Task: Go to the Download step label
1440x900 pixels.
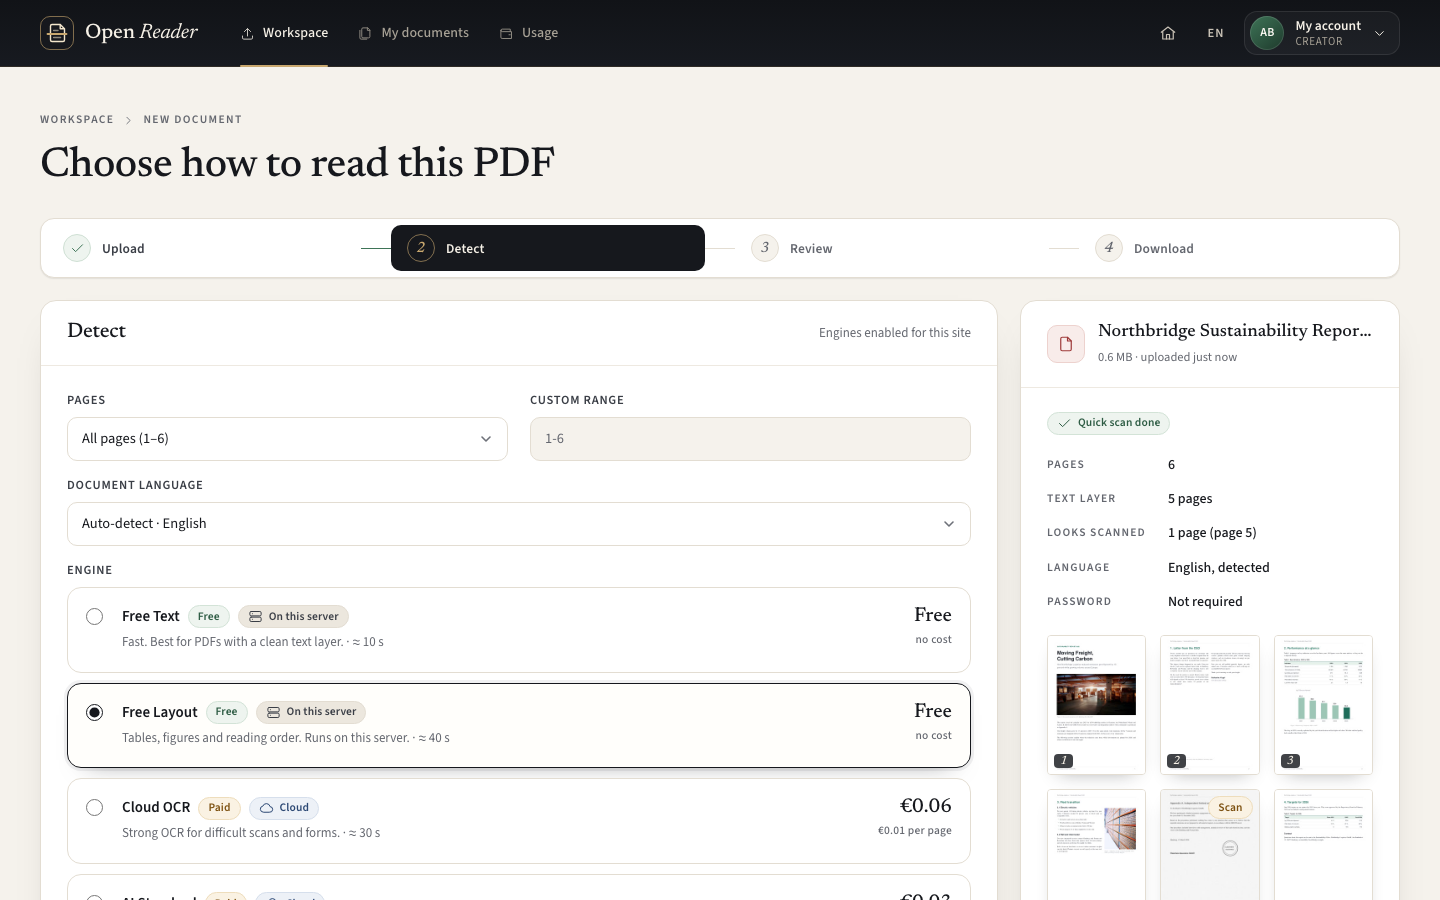Action: point(1164,249)
